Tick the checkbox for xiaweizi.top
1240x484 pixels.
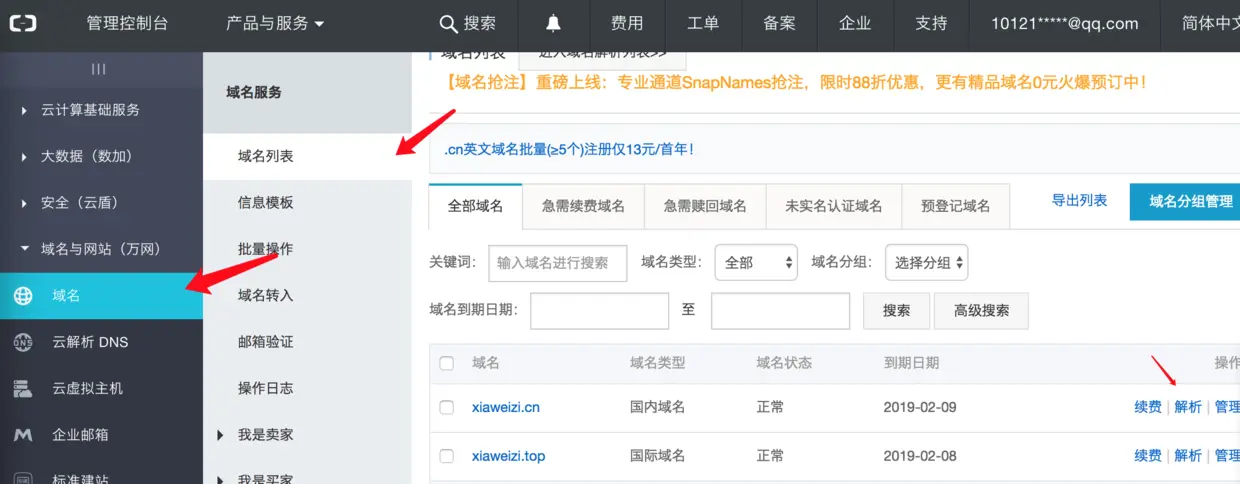[x=447, y=456]
